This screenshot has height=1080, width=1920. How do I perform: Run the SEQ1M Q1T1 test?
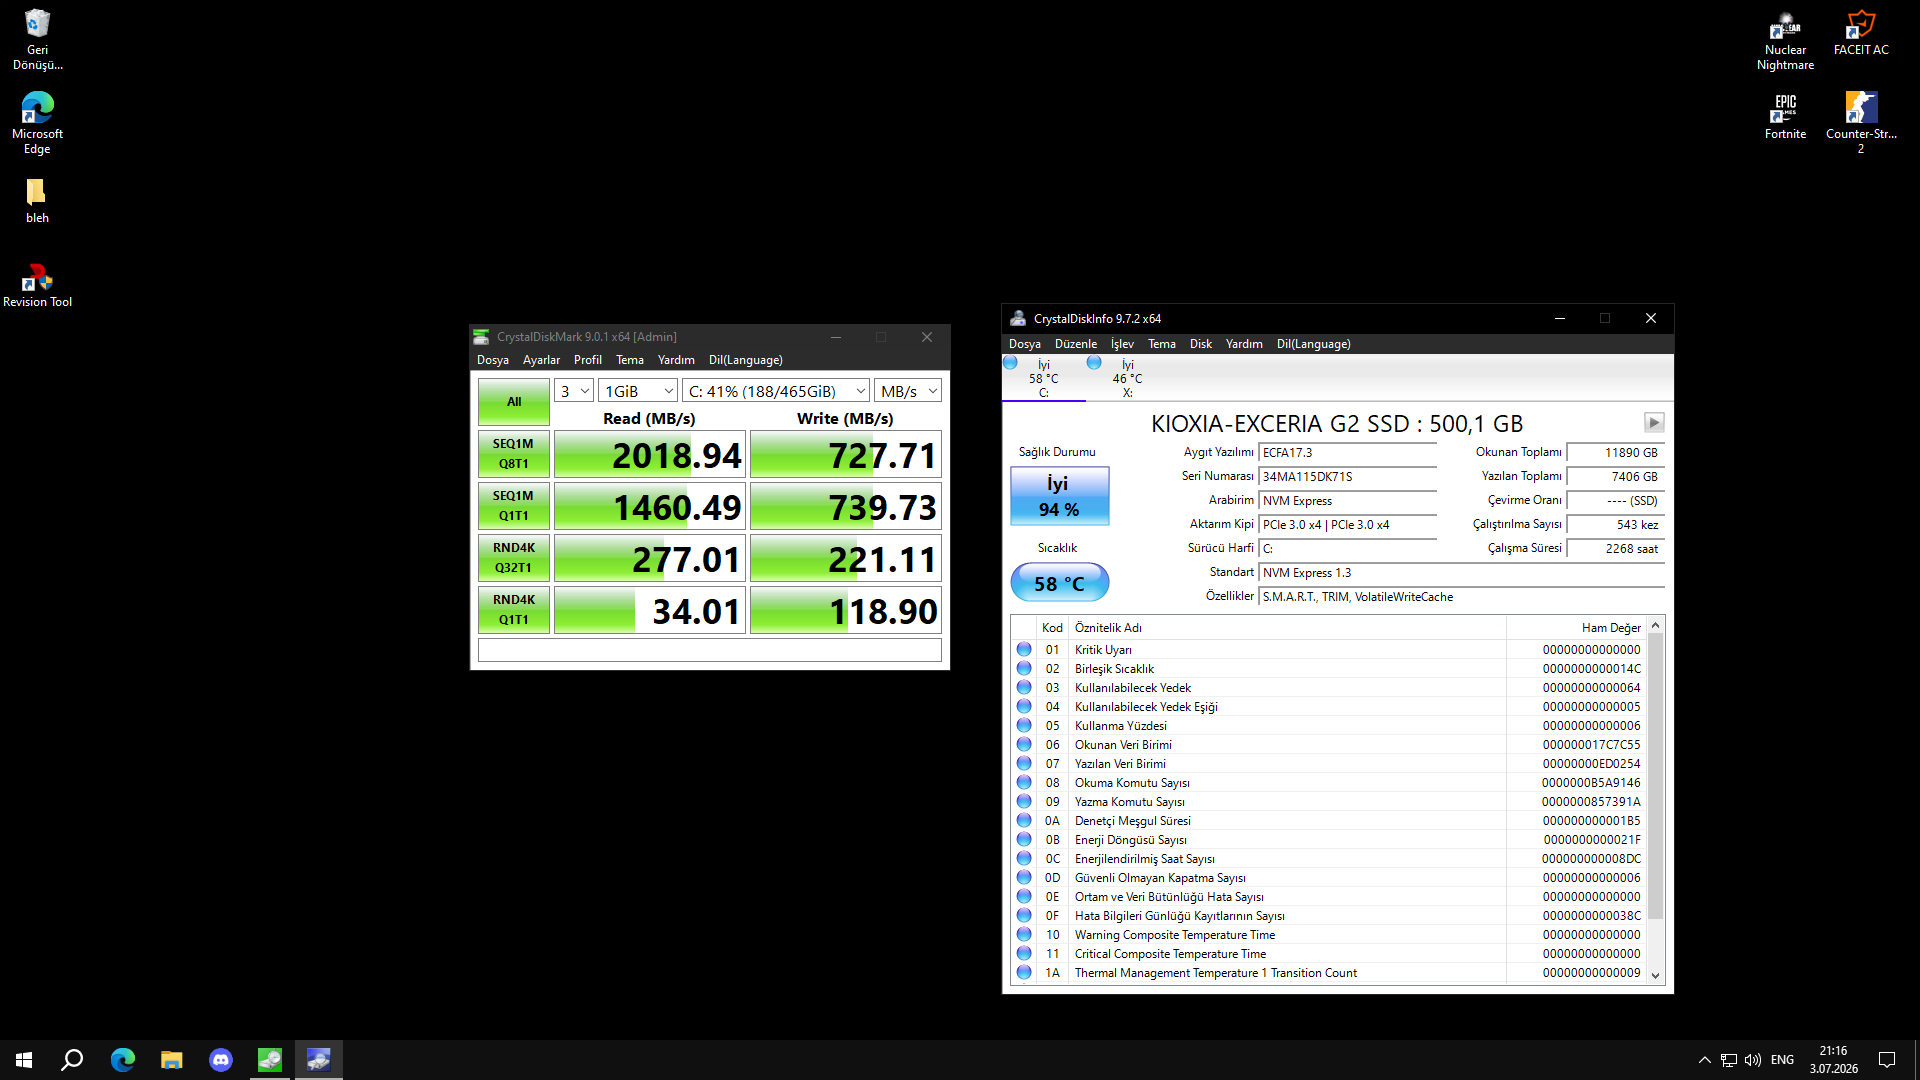coord(514,506)
